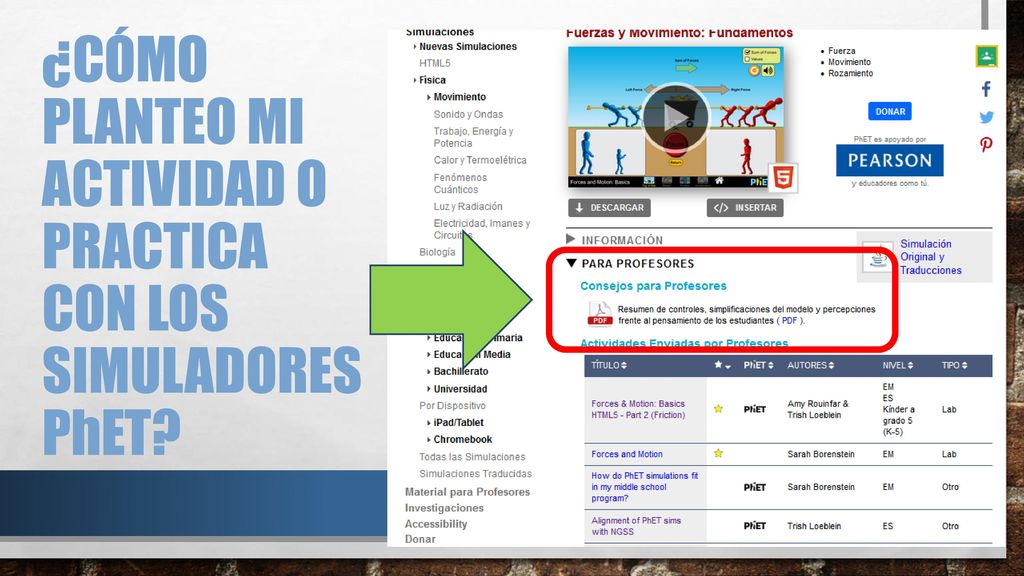Sort the table by star rating column
1024x576 pixels.
point(722,365)
